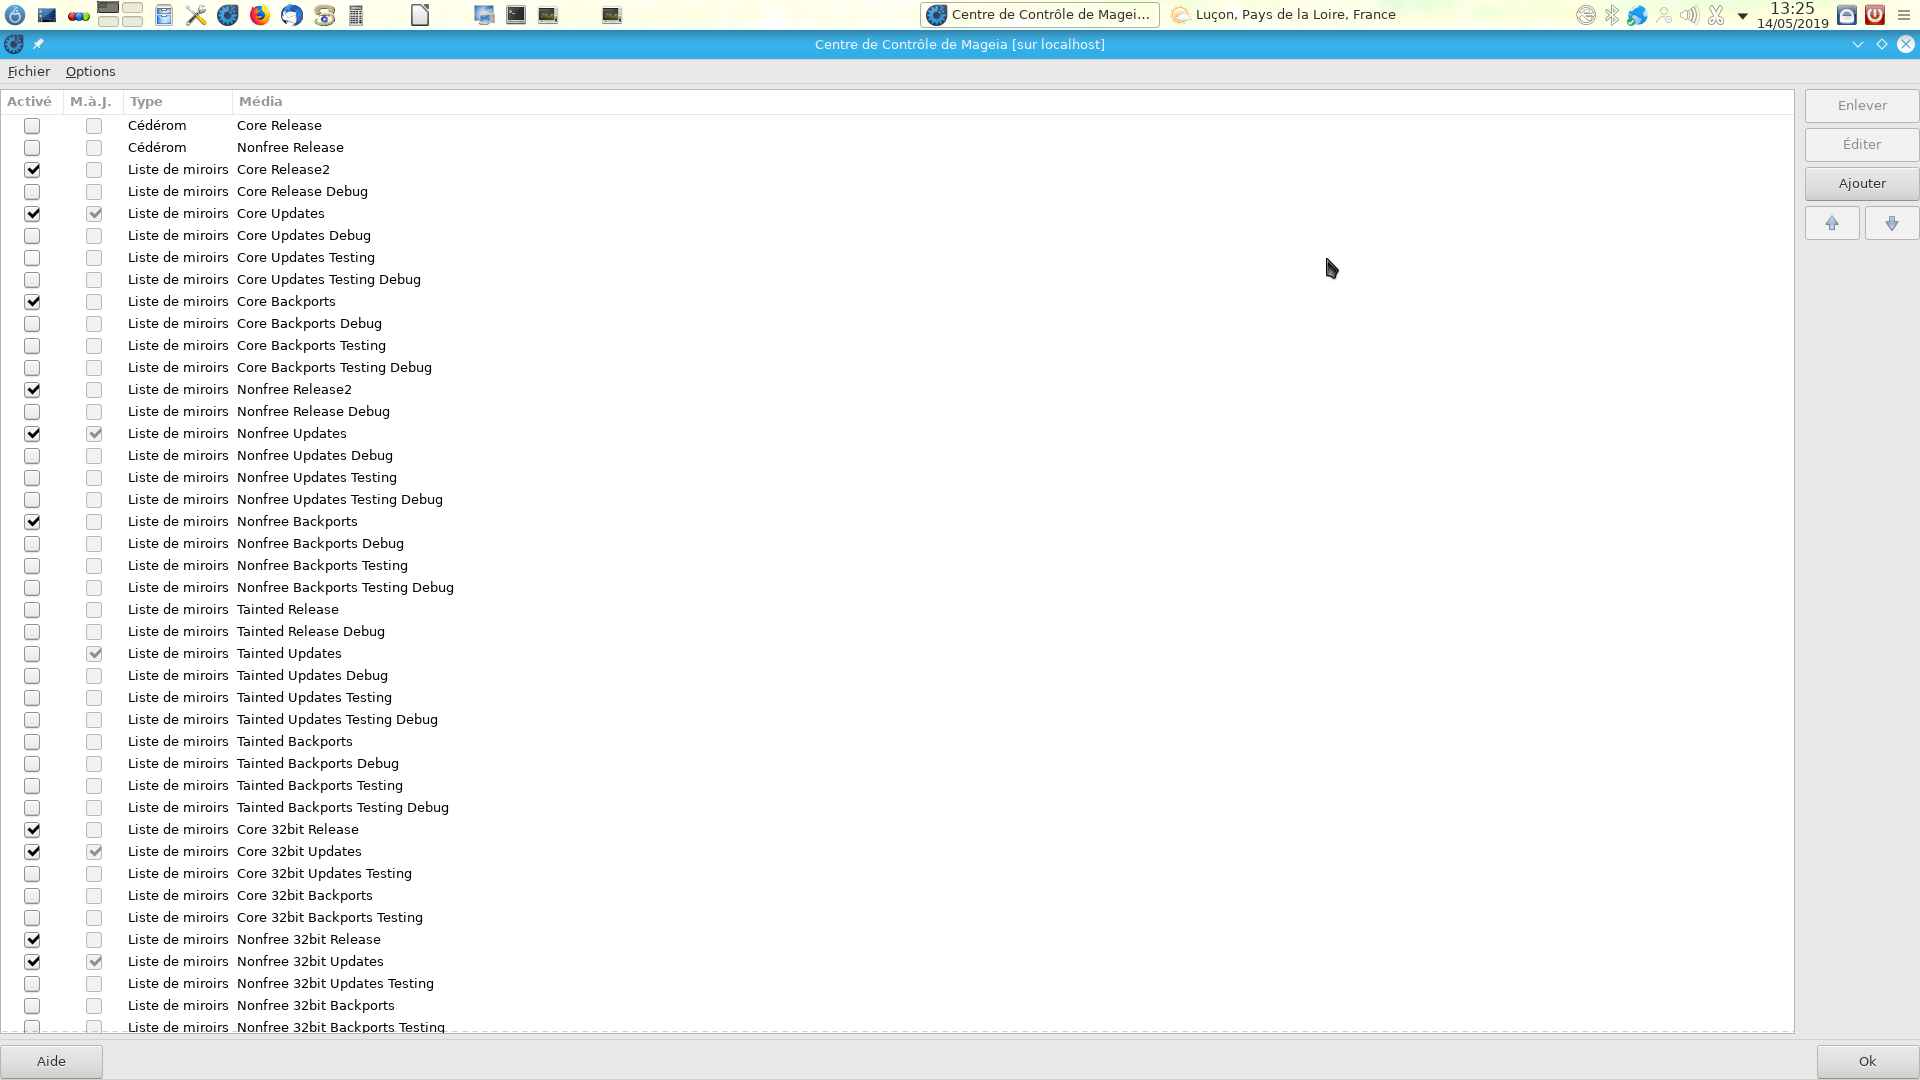Screen dimensions: 1920x1080
Task: Enable Tainted Updates in Activé column
Action: [x=33, y=654]
